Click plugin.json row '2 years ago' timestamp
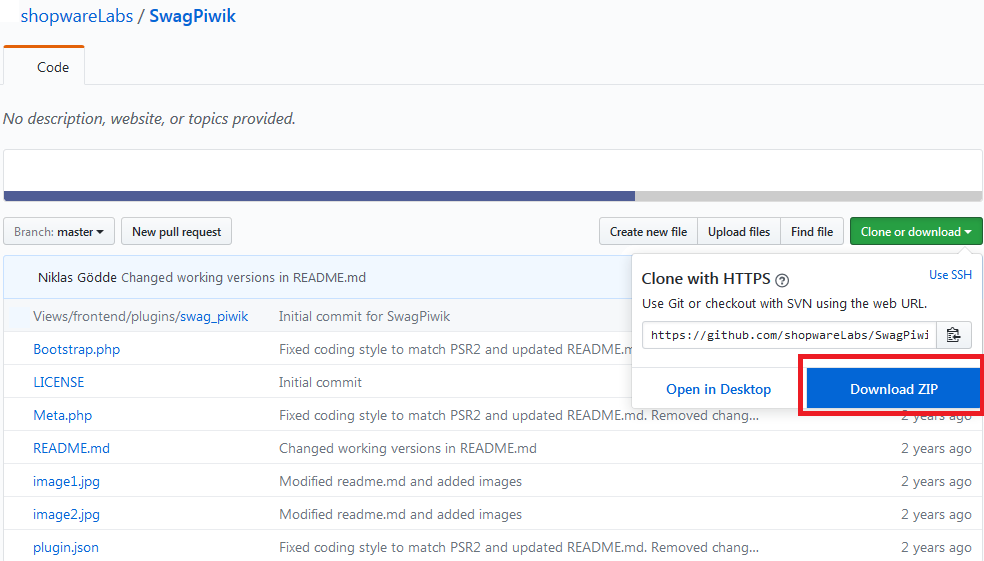The width and height of the screenshot is (984, 561). tap(936, 547)
